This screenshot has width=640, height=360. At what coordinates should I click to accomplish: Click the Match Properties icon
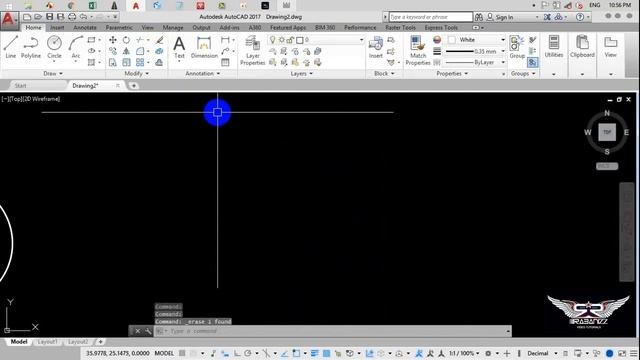(418, 50)
